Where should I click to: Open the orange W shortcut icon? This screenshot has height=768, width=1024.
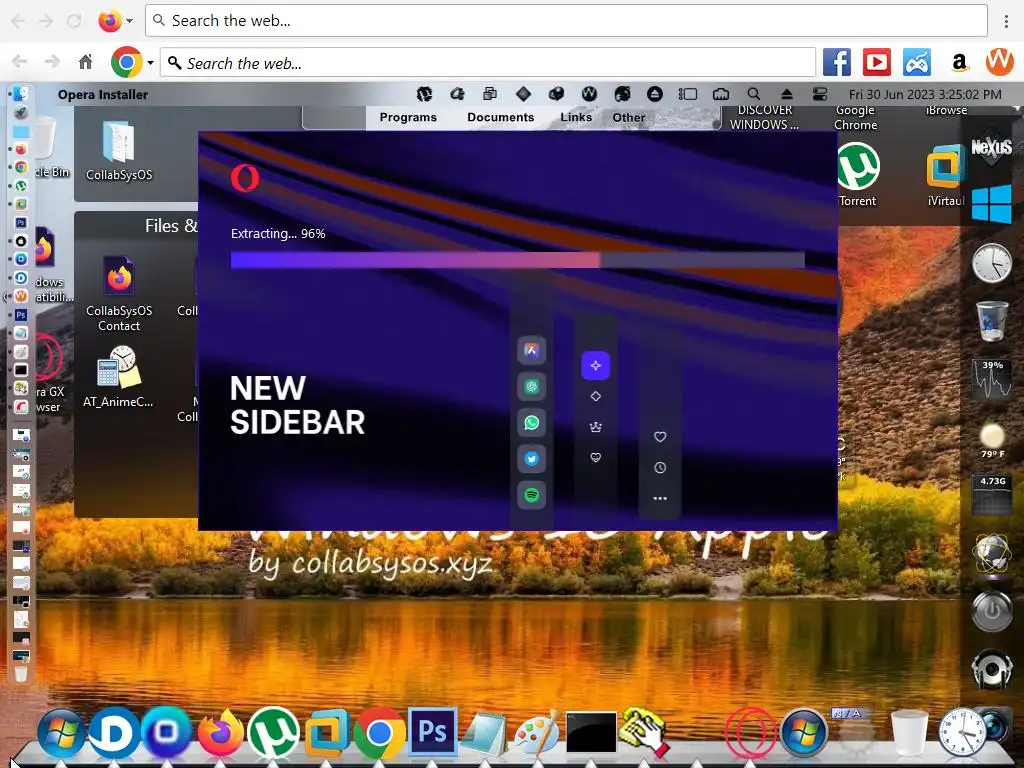[999, 62]
